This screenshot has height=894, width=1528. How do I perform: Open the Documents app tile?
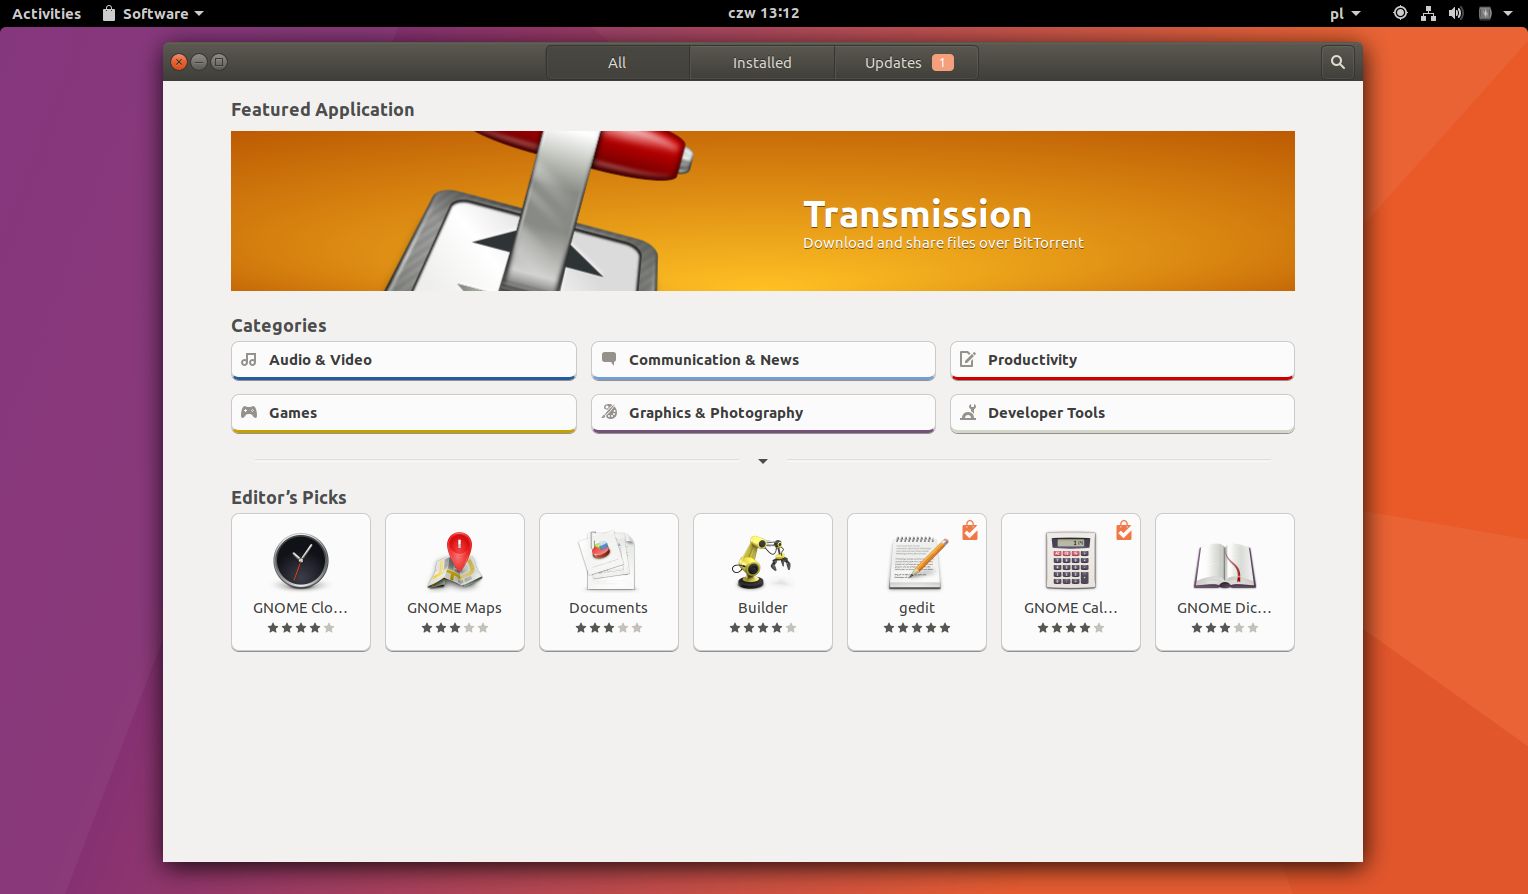coord(609,582)
